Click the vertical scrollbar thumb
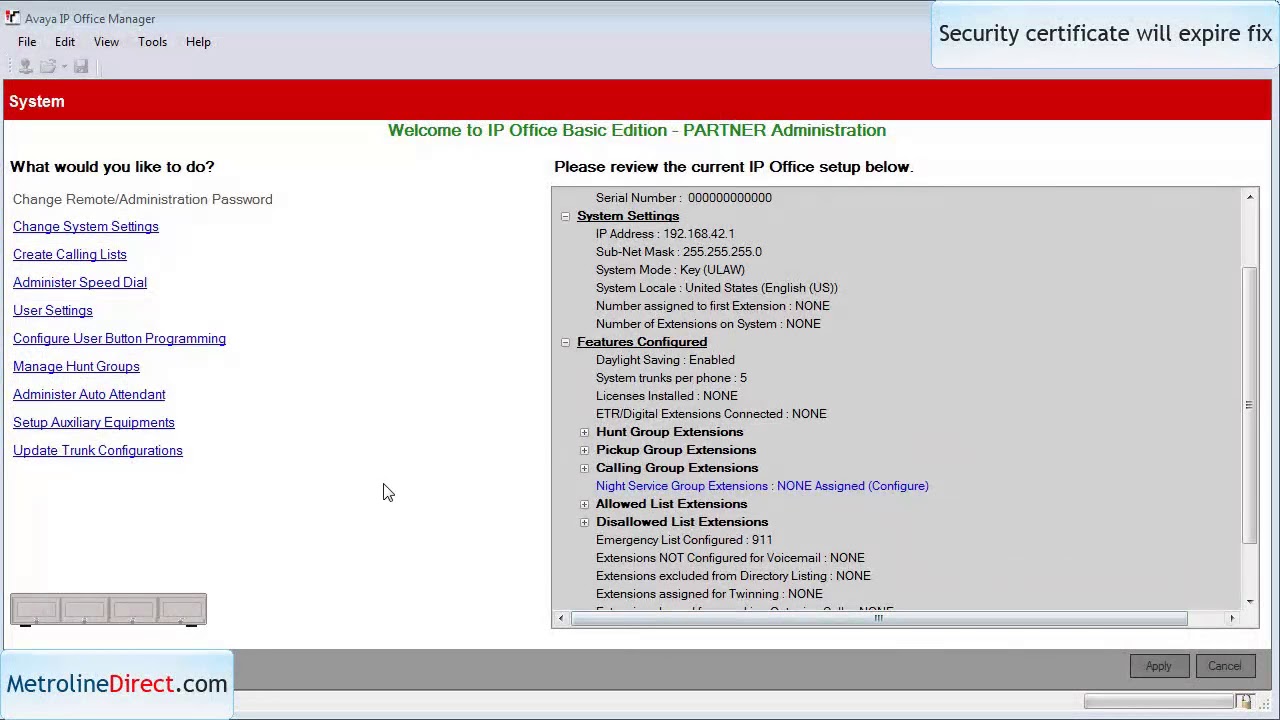This screenshot has width=1280, height=720. (x=1250, y=405)
